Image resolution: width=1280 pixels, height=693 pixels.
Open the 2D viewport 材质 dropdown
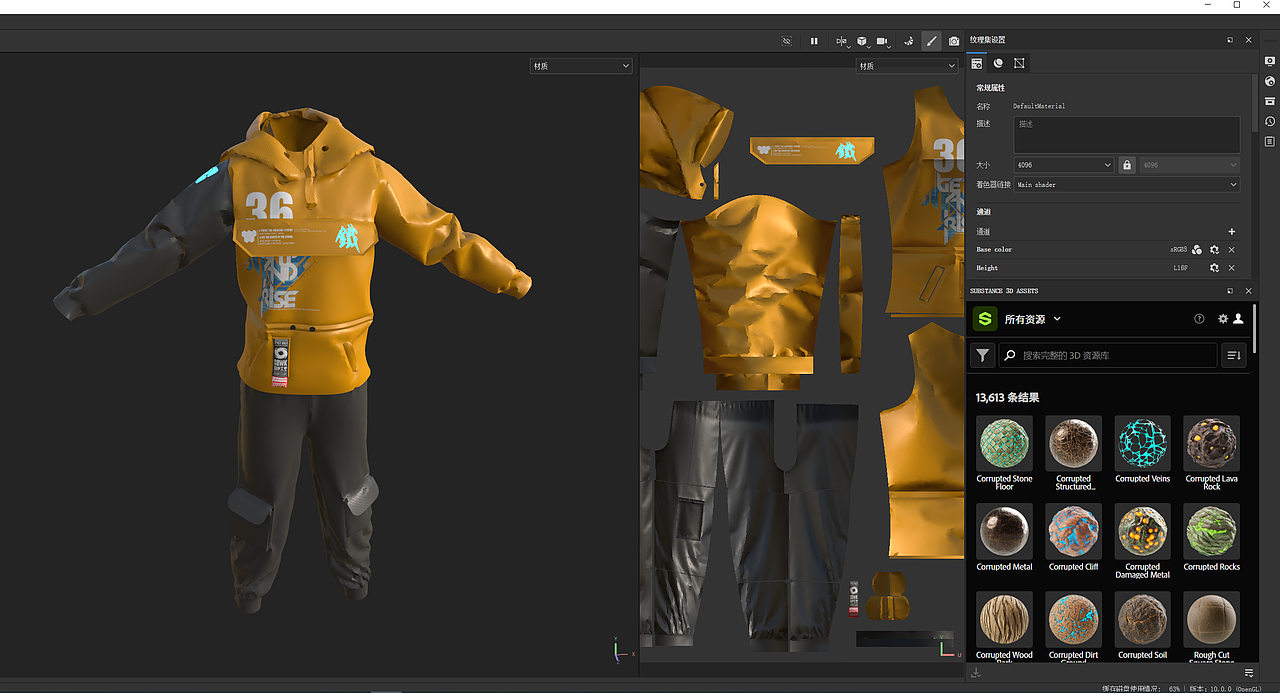[x=907, y=66]
